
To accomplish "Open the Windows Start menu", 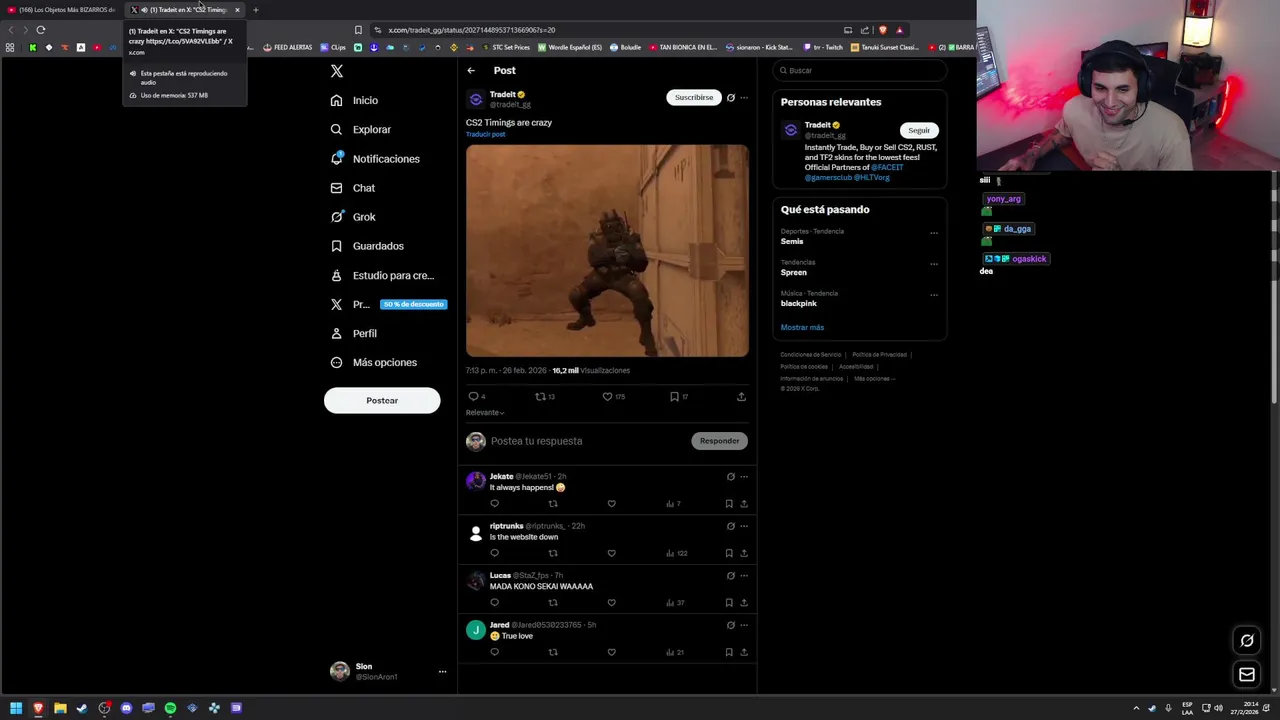I will [x=16, y=708].
